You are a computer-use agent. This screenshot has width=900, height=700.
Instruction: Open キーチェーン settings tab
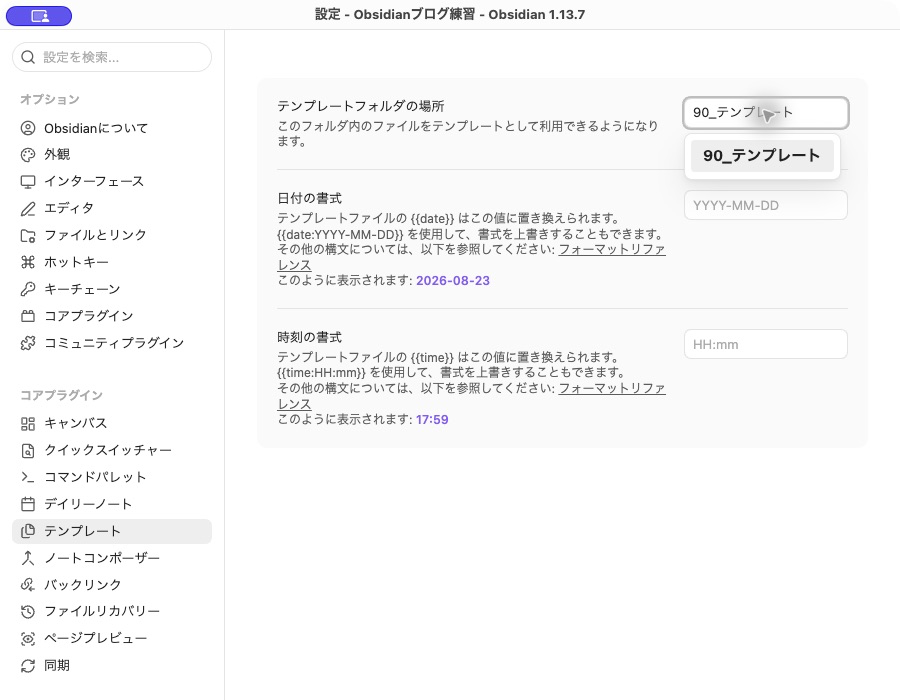pyautogui.click(x=112, y=289)
